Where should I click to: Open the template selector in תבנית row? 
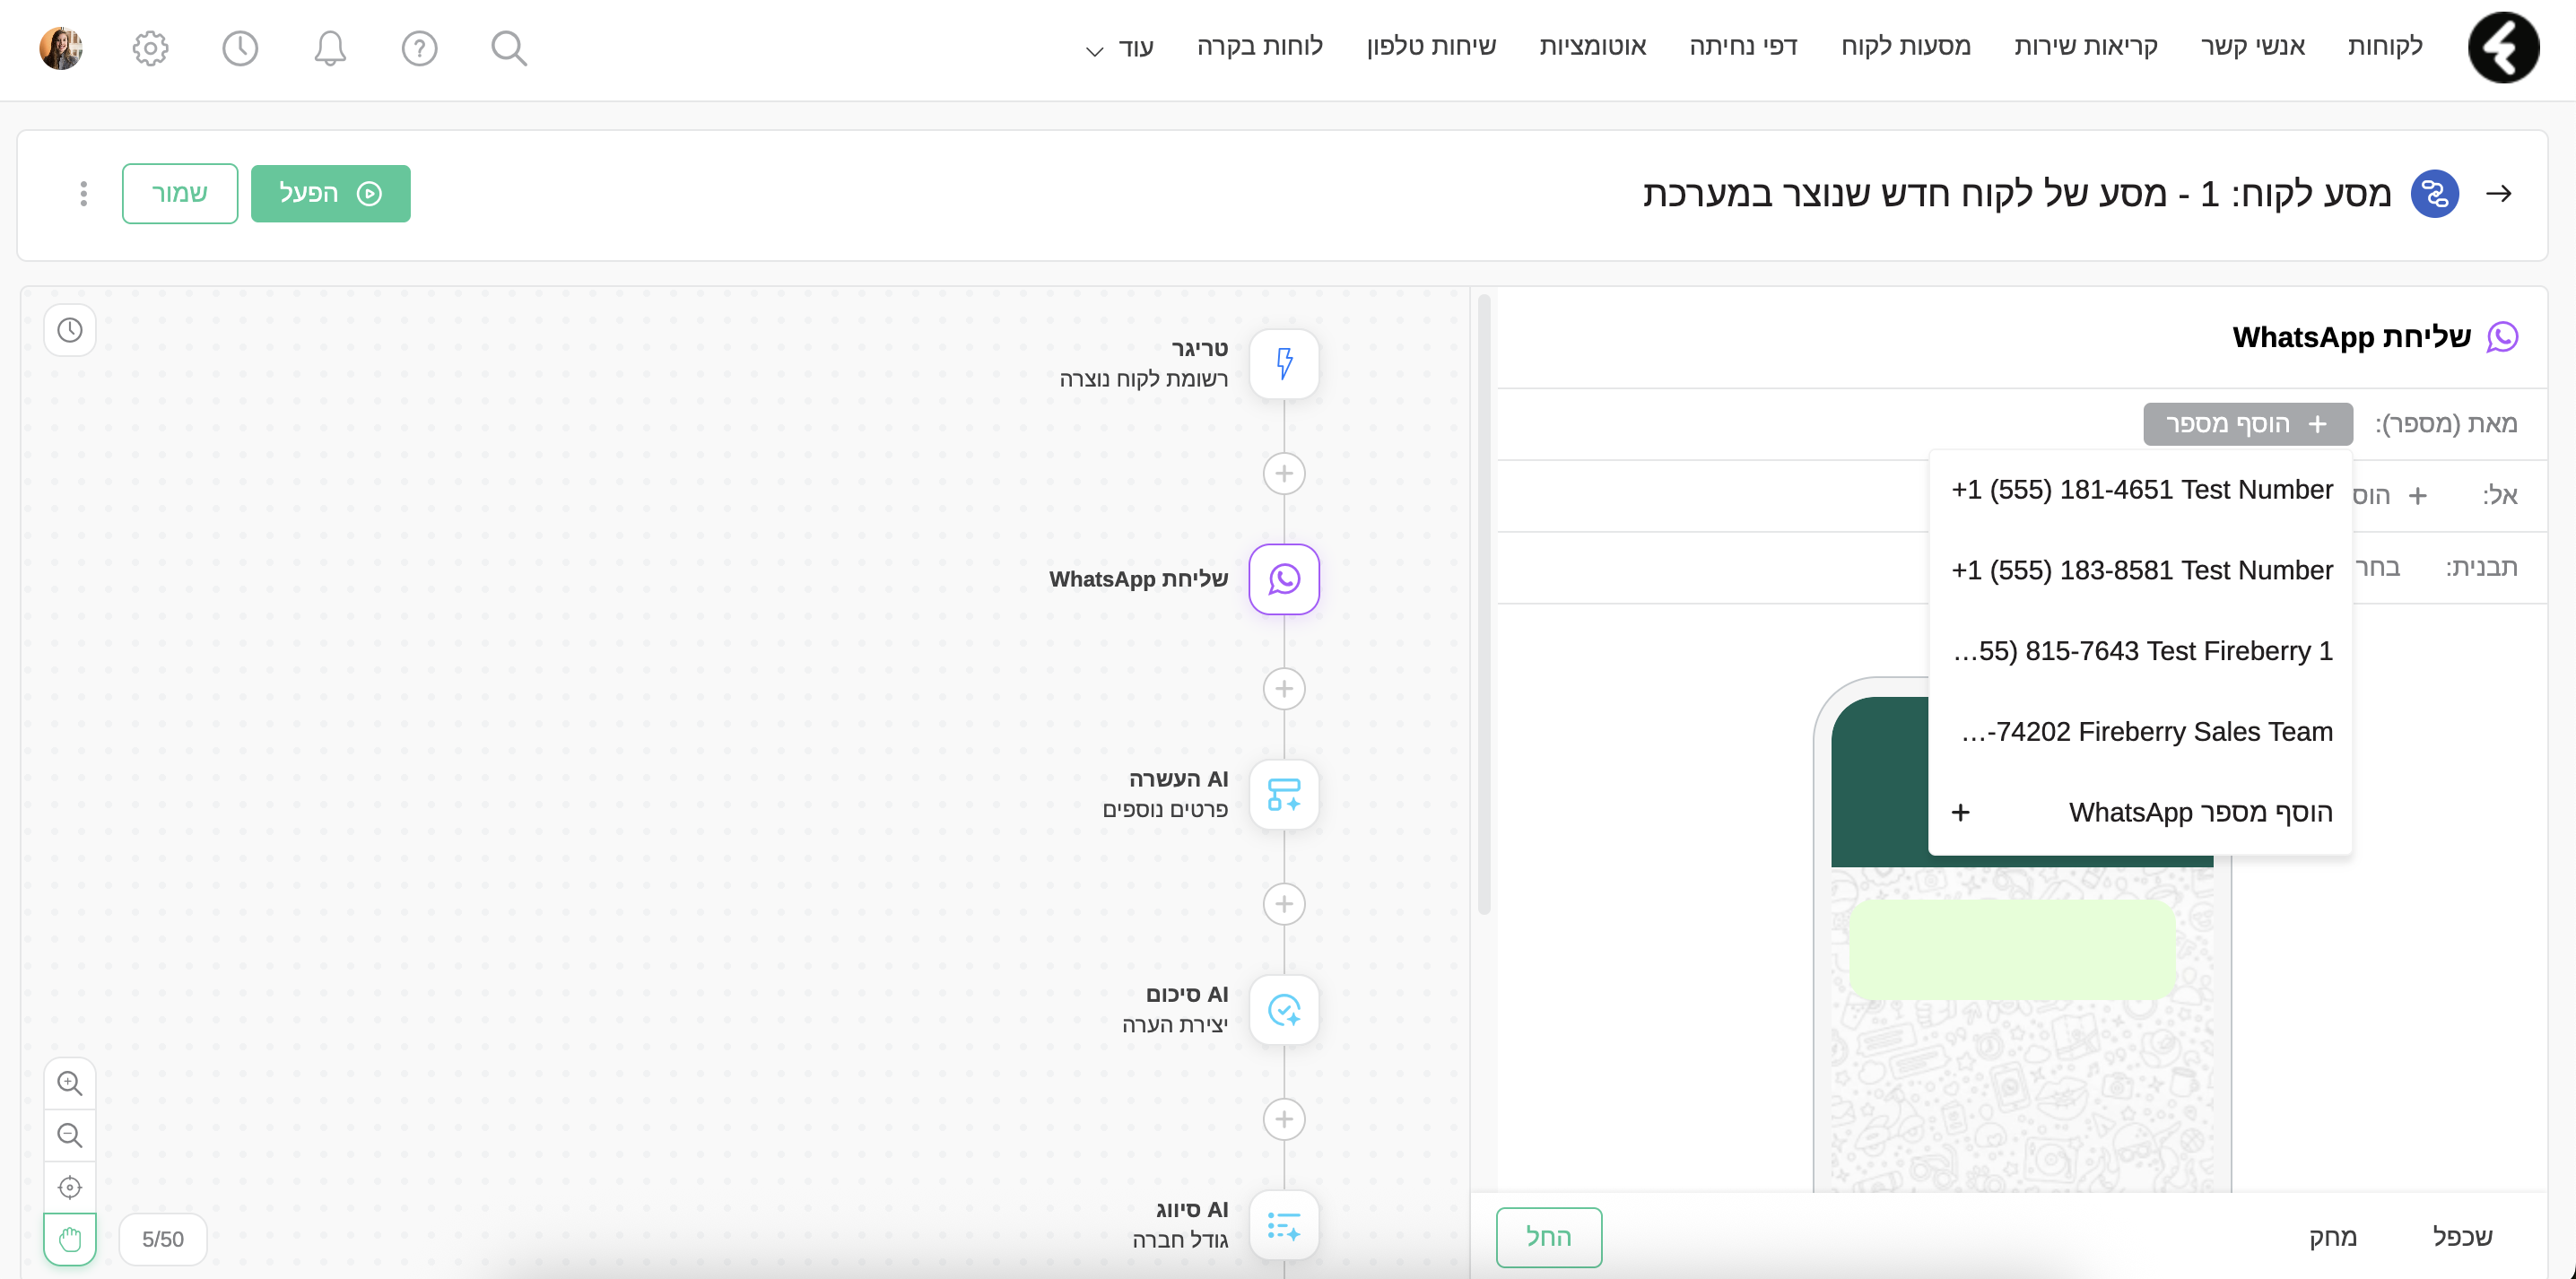pyautogui.click(x=2377, y=567)
